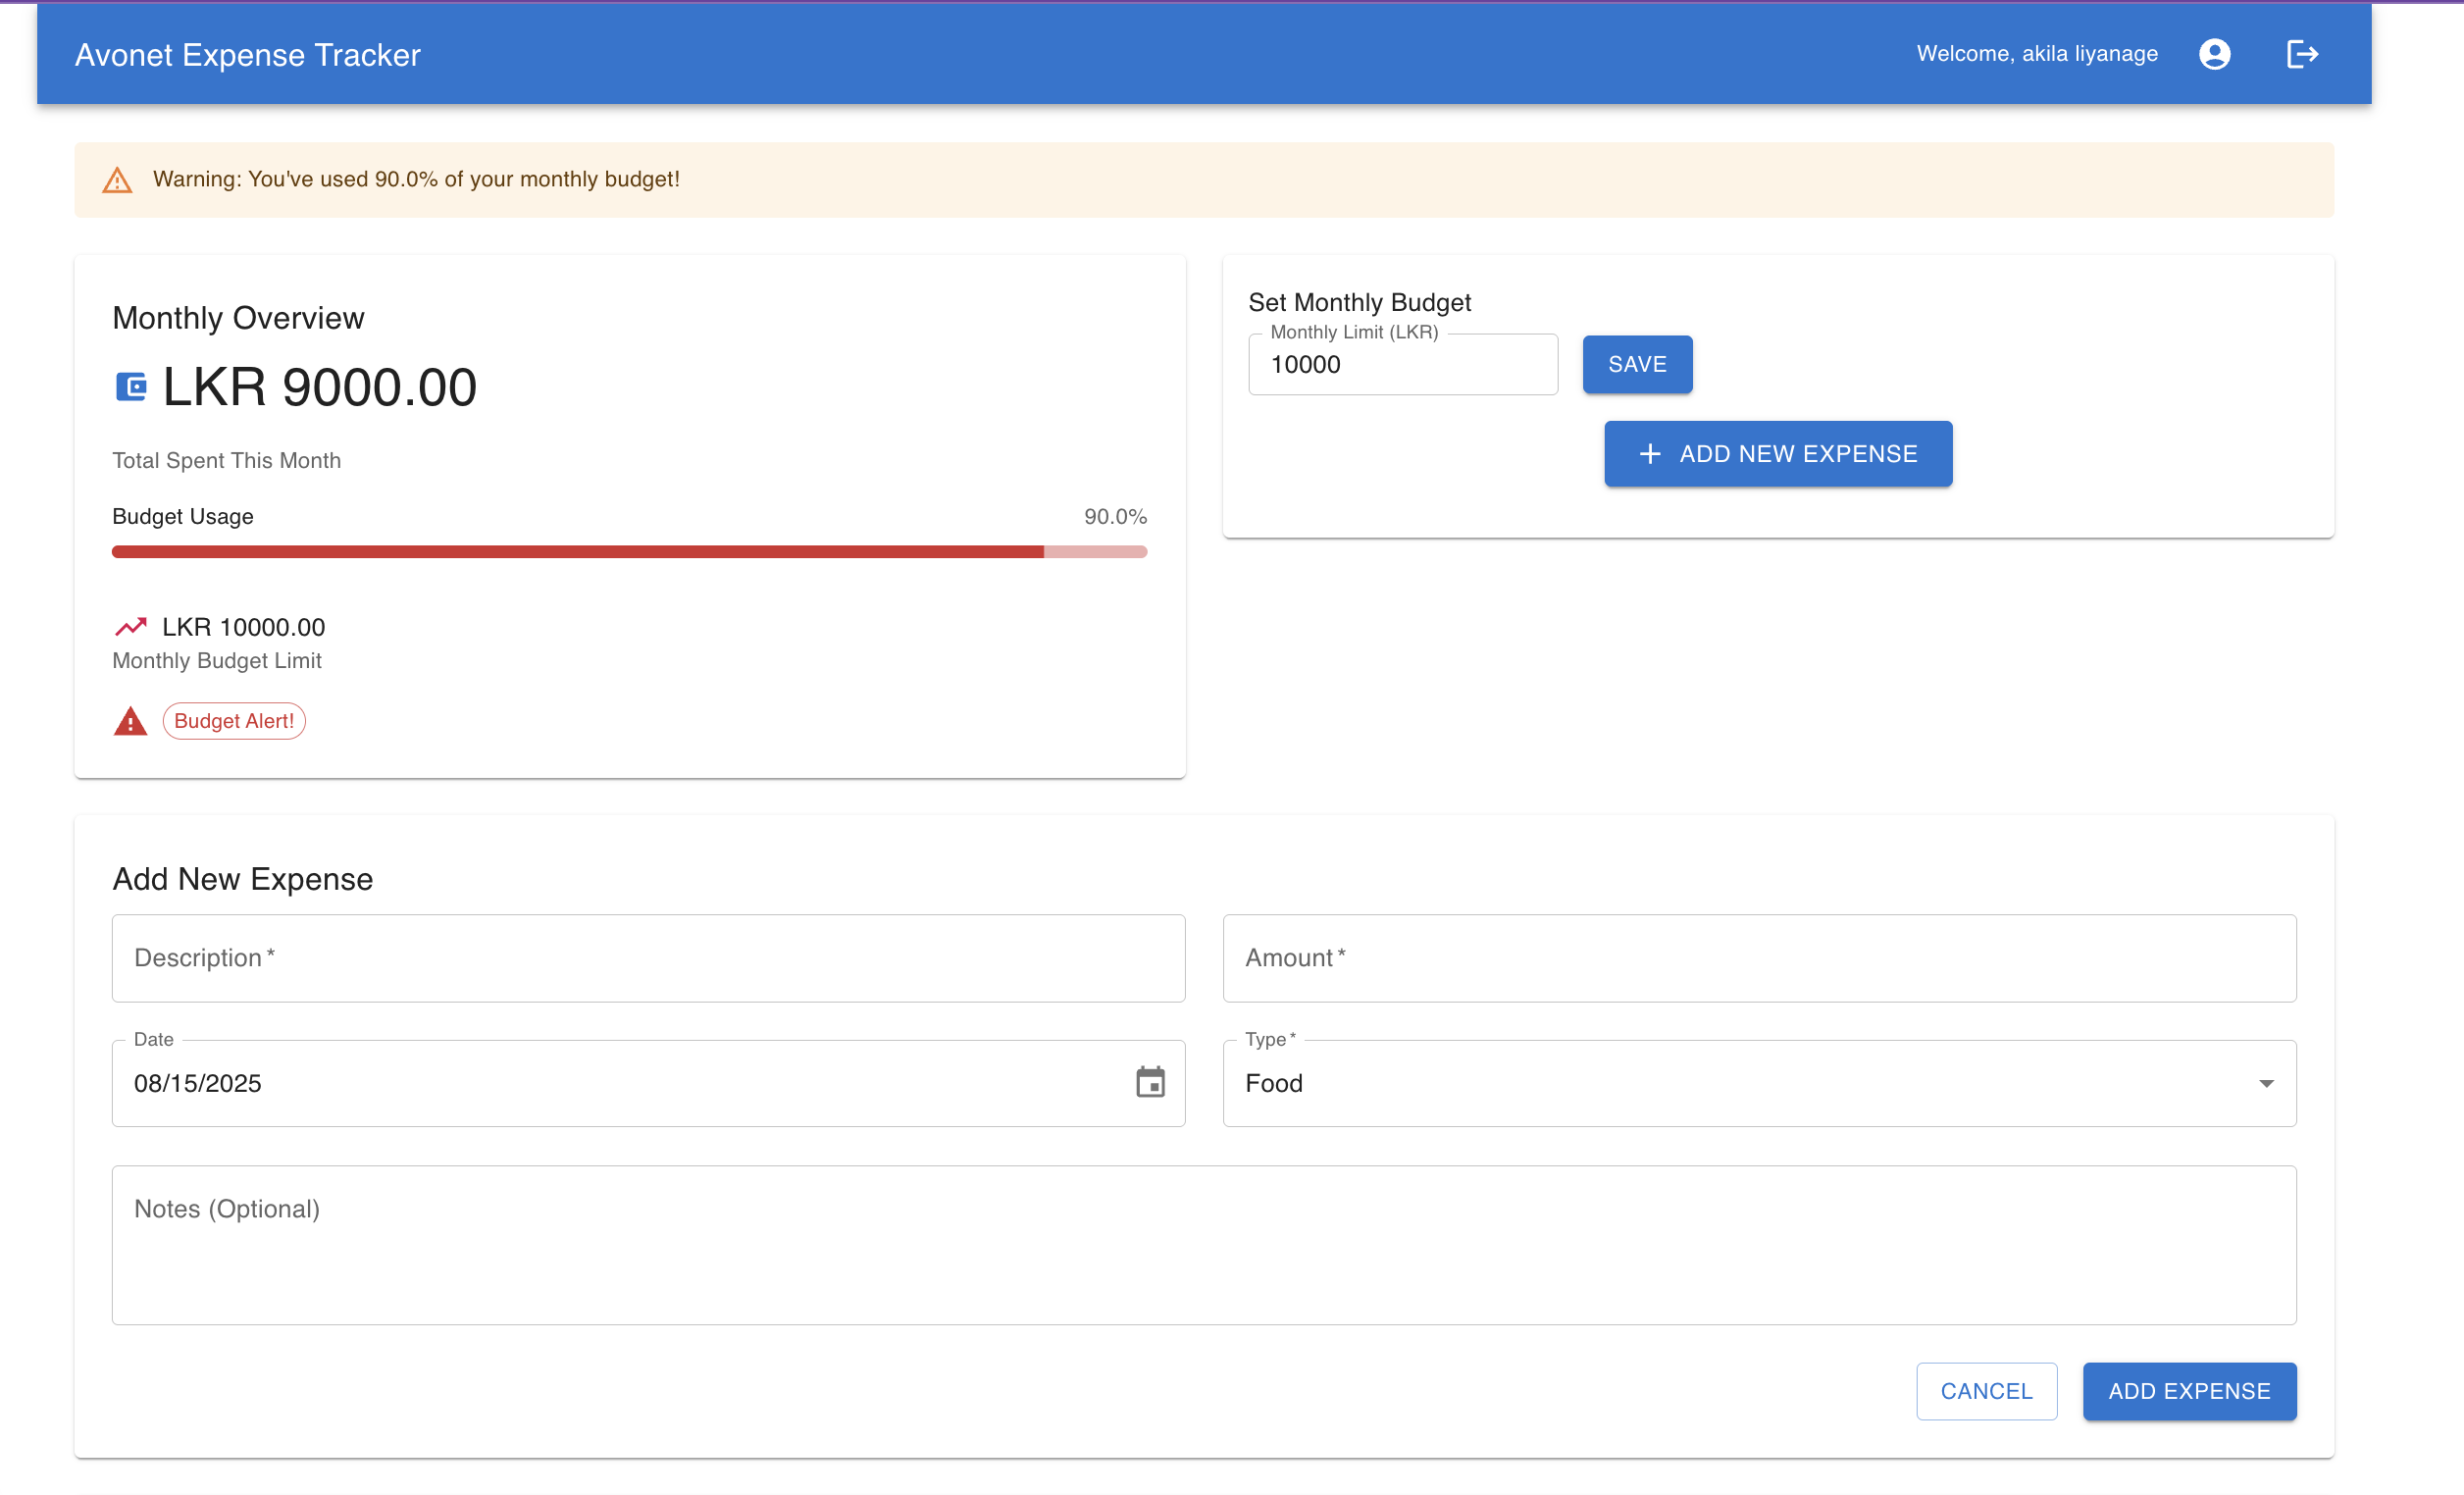Click the logout icon in header
This screenshot has width=2464, height=1495.
(2301, 54)
